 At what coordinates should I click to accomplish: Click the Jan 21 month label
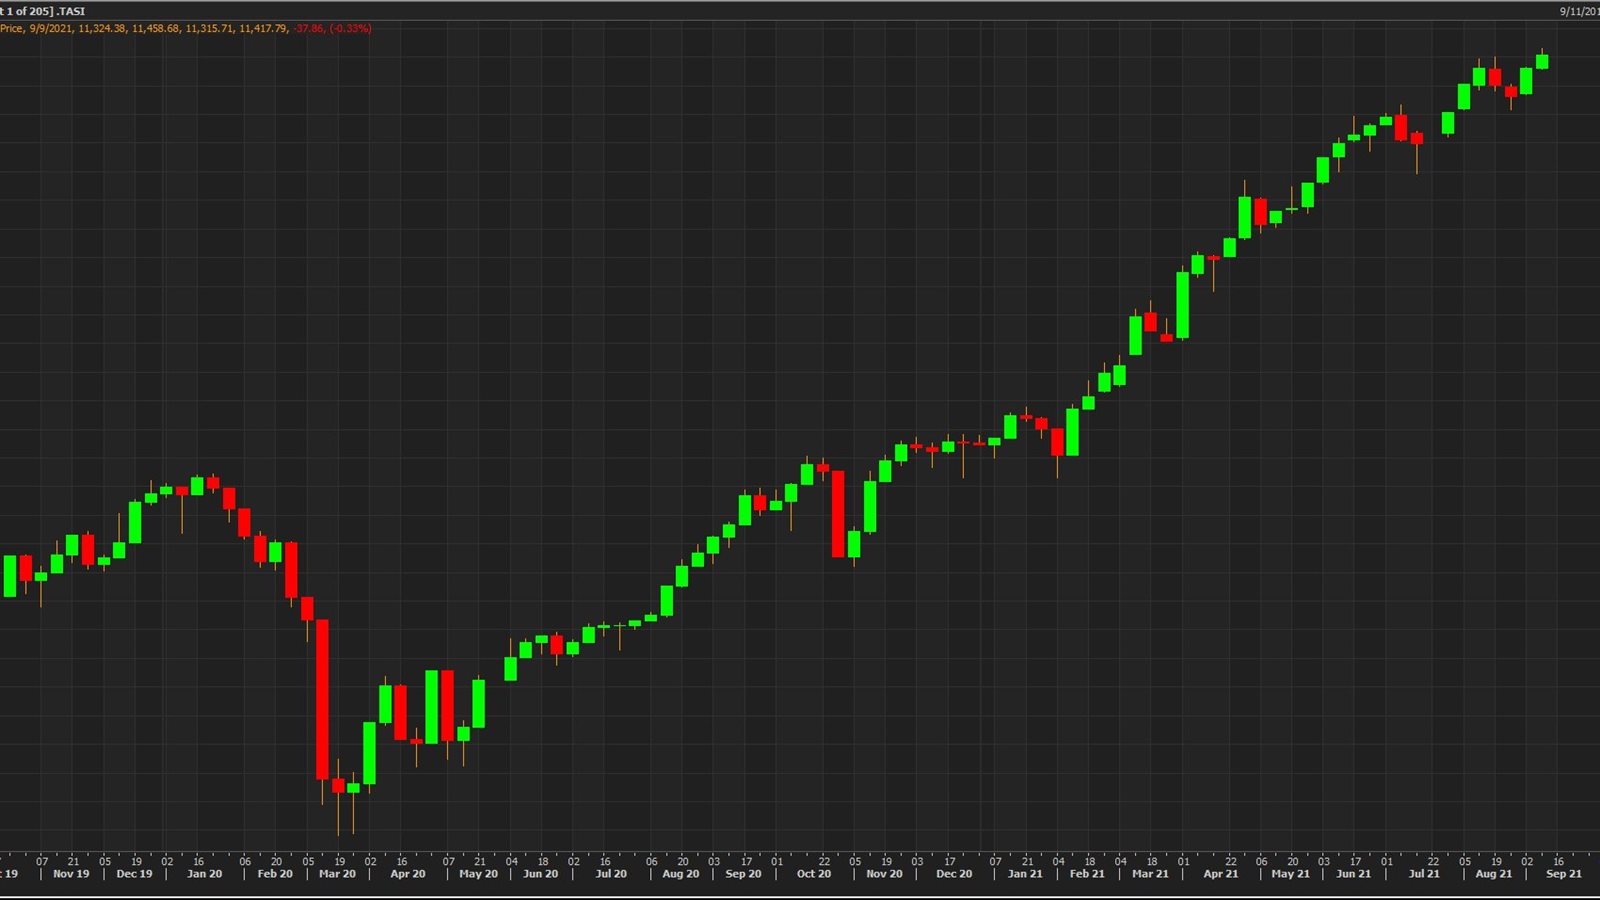click(1025, 874)
